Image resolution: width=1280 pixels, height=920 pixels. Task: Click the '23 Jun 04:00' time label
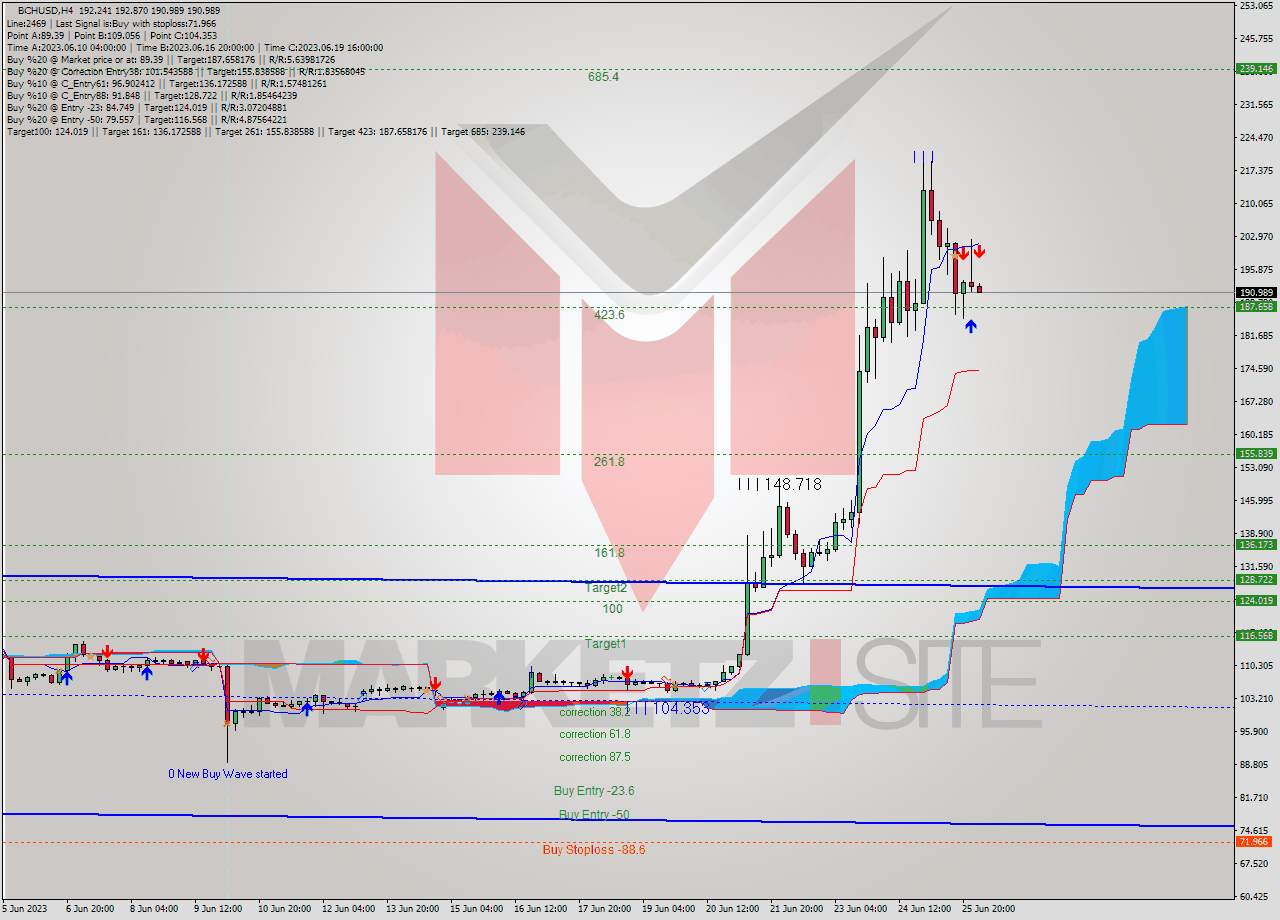coord(860,909)
